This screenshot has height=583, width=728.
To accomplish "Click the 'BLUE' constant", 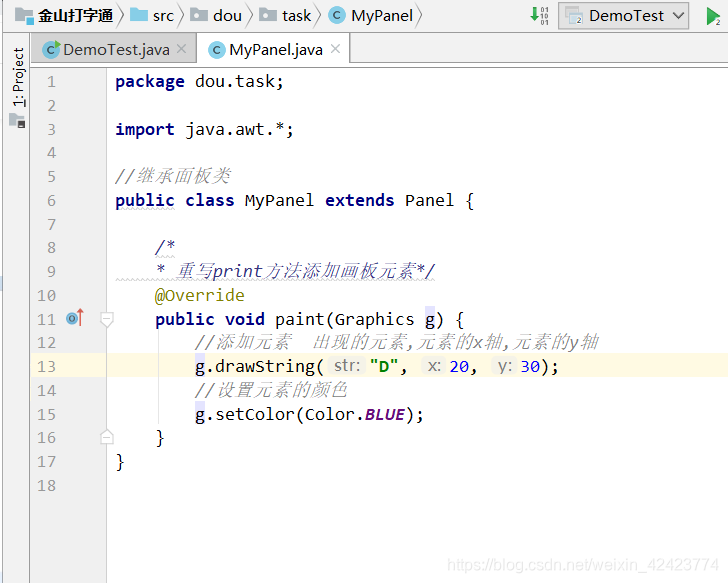I will [384, 415].
